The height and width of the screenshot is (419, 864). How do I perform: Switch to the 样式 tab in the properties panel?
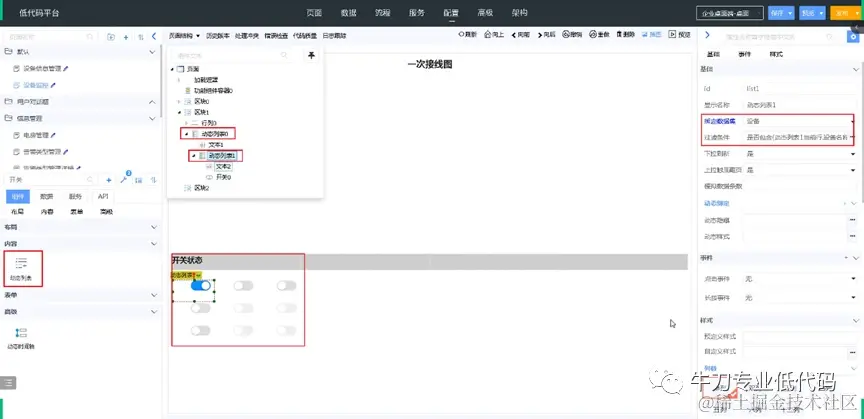coord(775,54)
